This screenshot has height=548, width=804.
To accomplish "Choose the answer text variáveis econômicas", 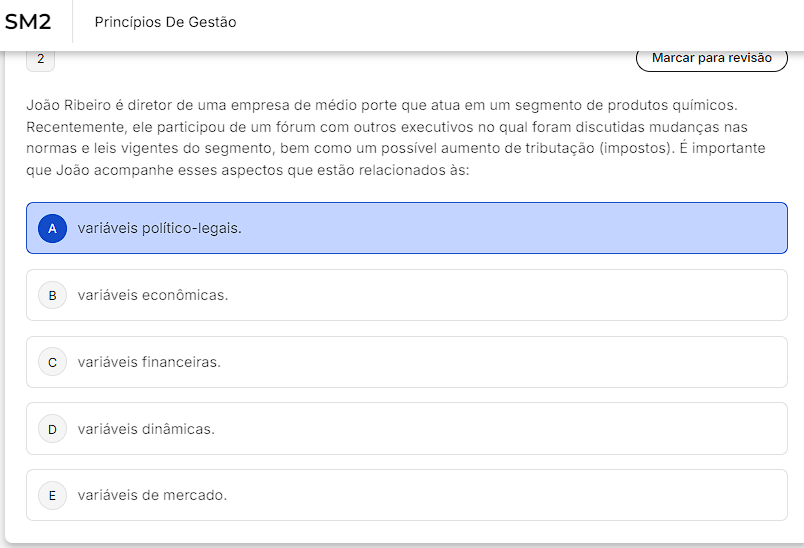I will pos(153,295).
